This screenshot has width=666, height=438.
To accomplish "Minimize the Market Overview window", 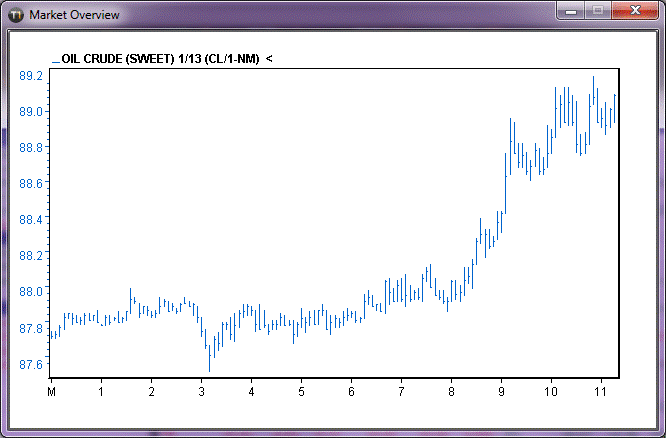I will point(571,10).
